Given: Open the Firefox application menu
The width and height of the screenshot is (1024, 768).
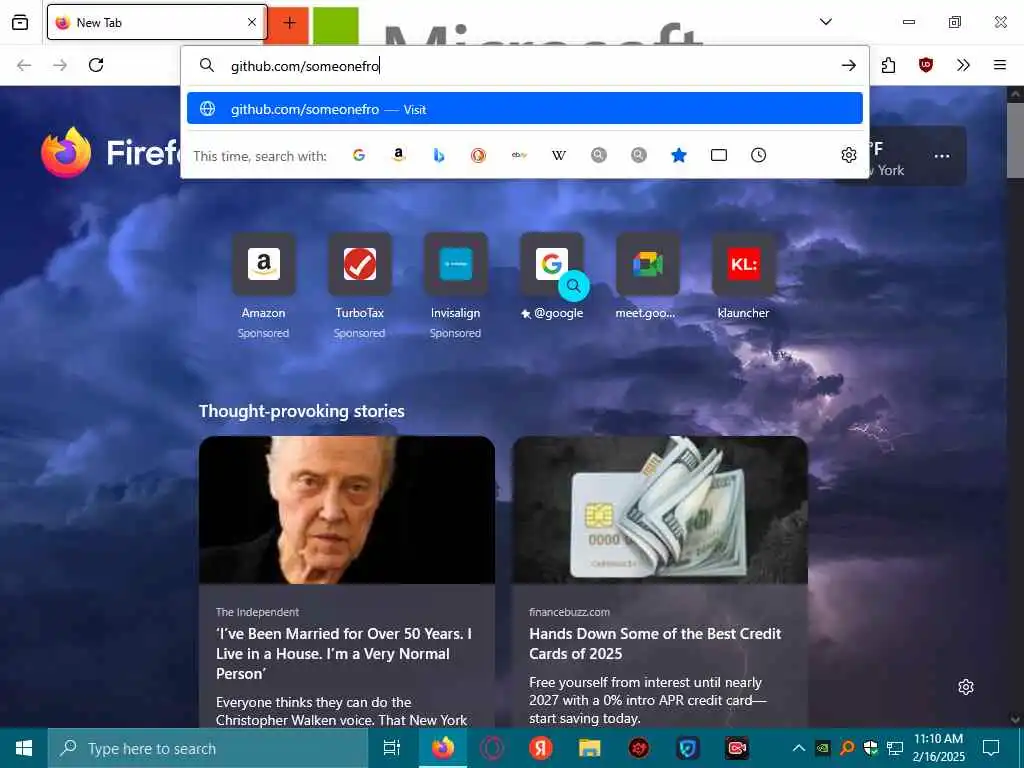Looking at the screenshot, I should pyautogui.click(x=999, y=65).
